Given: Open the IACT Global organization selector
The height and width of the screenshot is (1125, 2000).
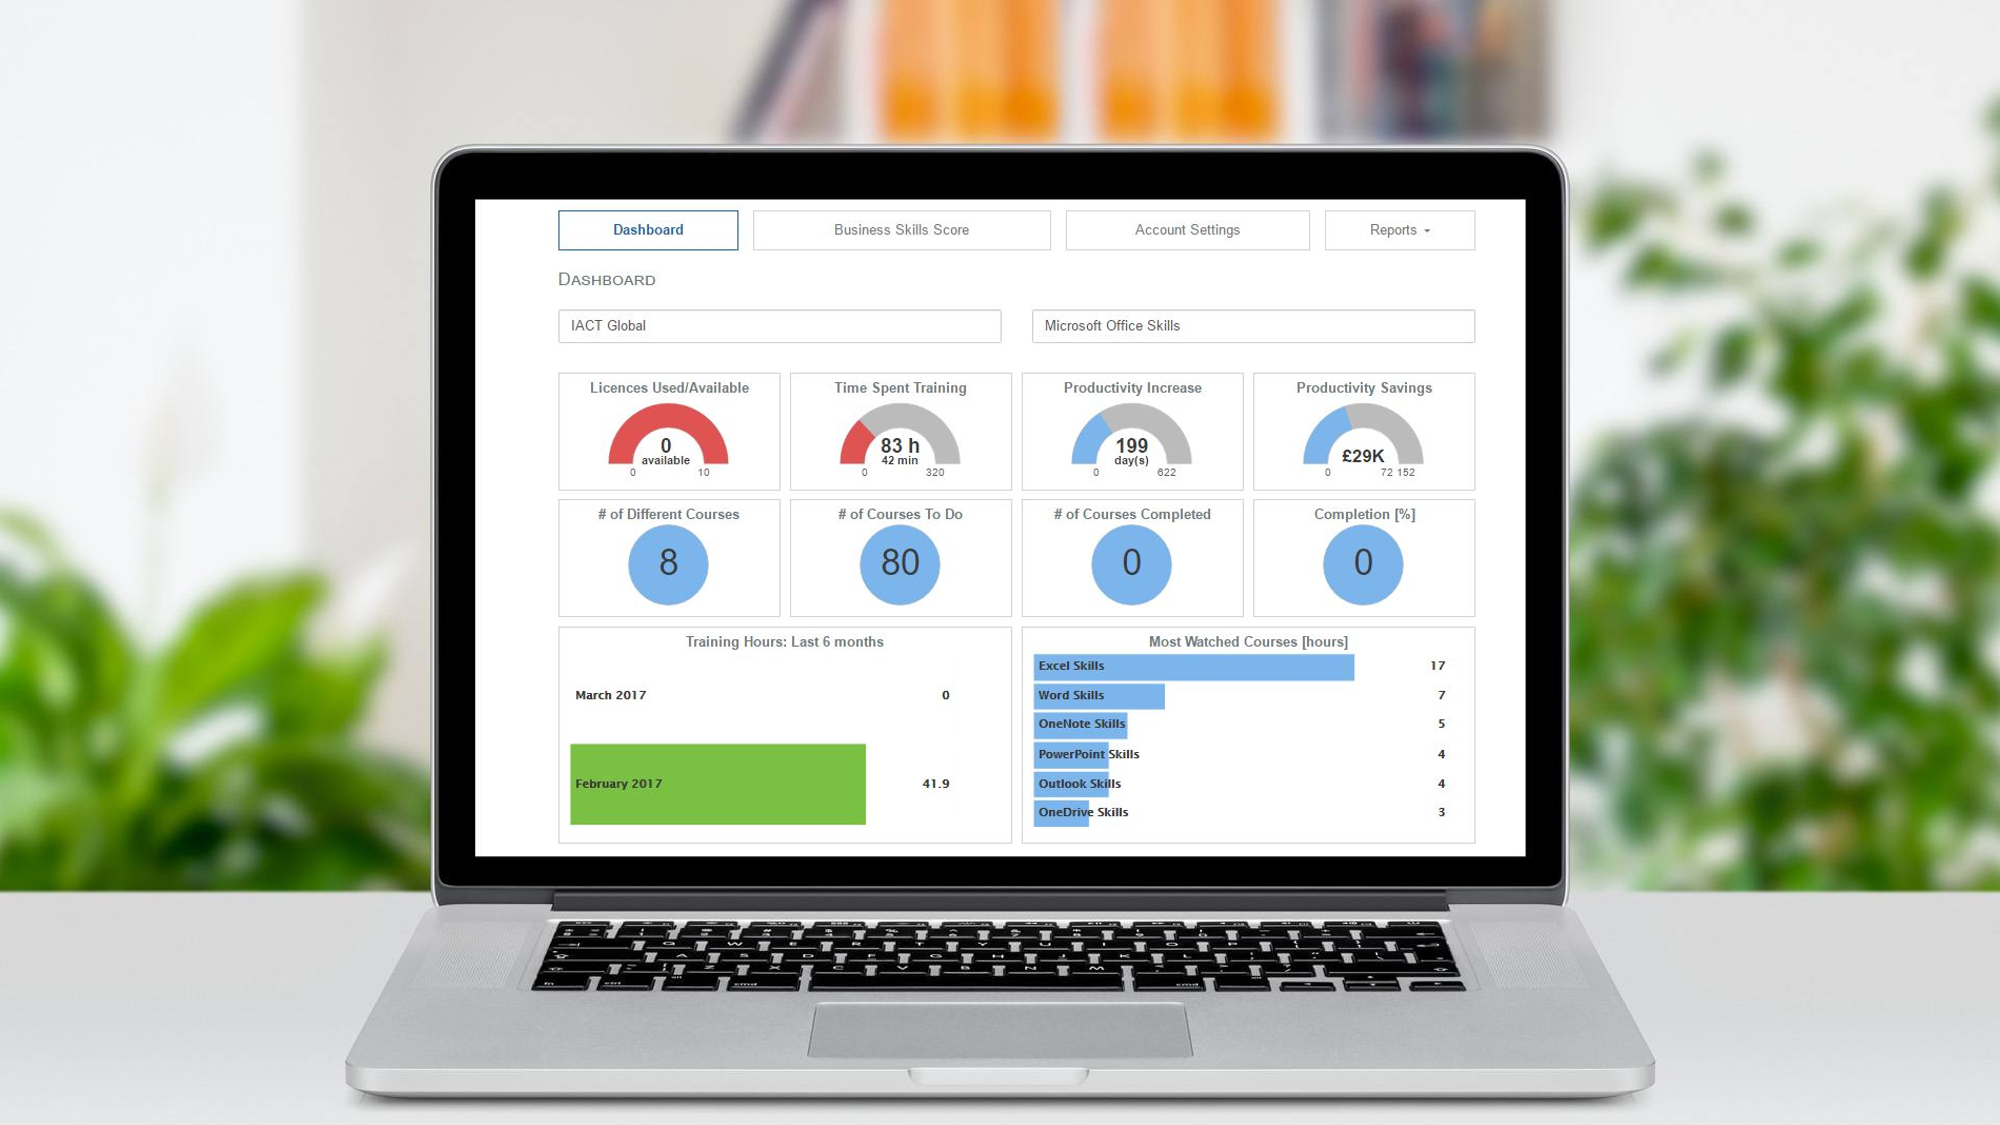Looking at the screenshot, I should (779, 326).
